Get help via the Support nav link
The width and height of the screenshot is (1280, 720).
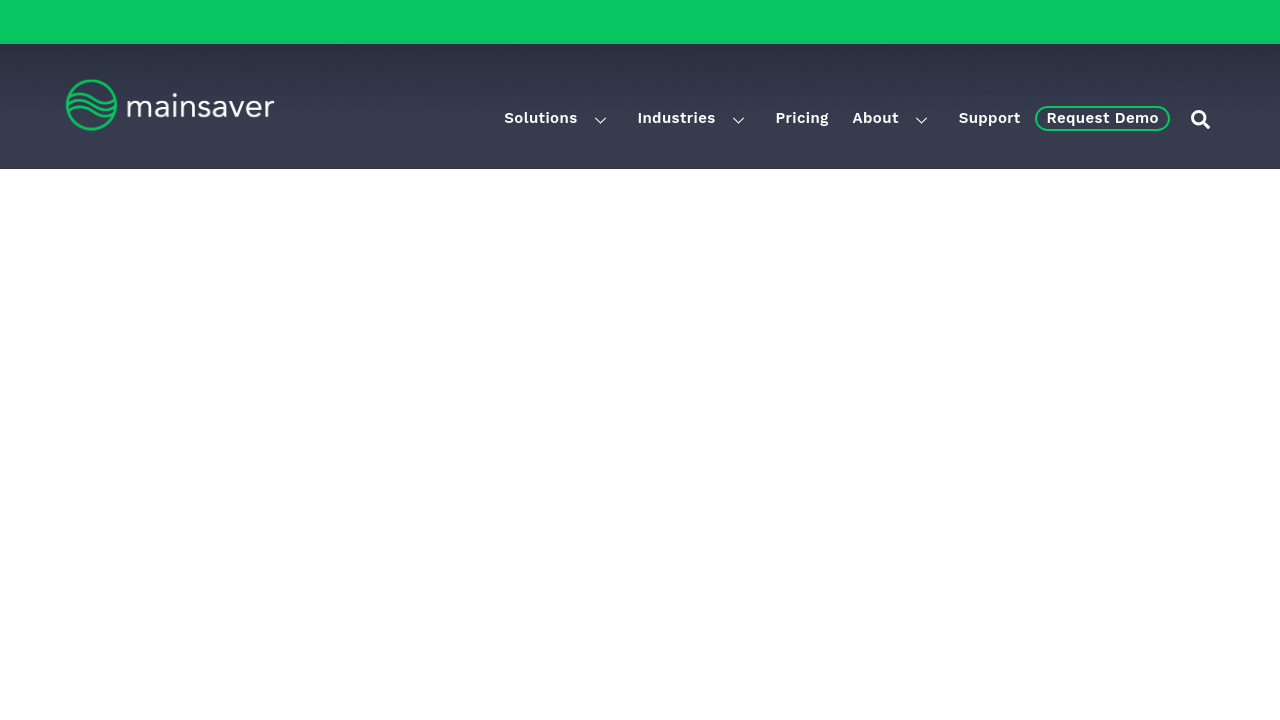(x=989, y=118)
